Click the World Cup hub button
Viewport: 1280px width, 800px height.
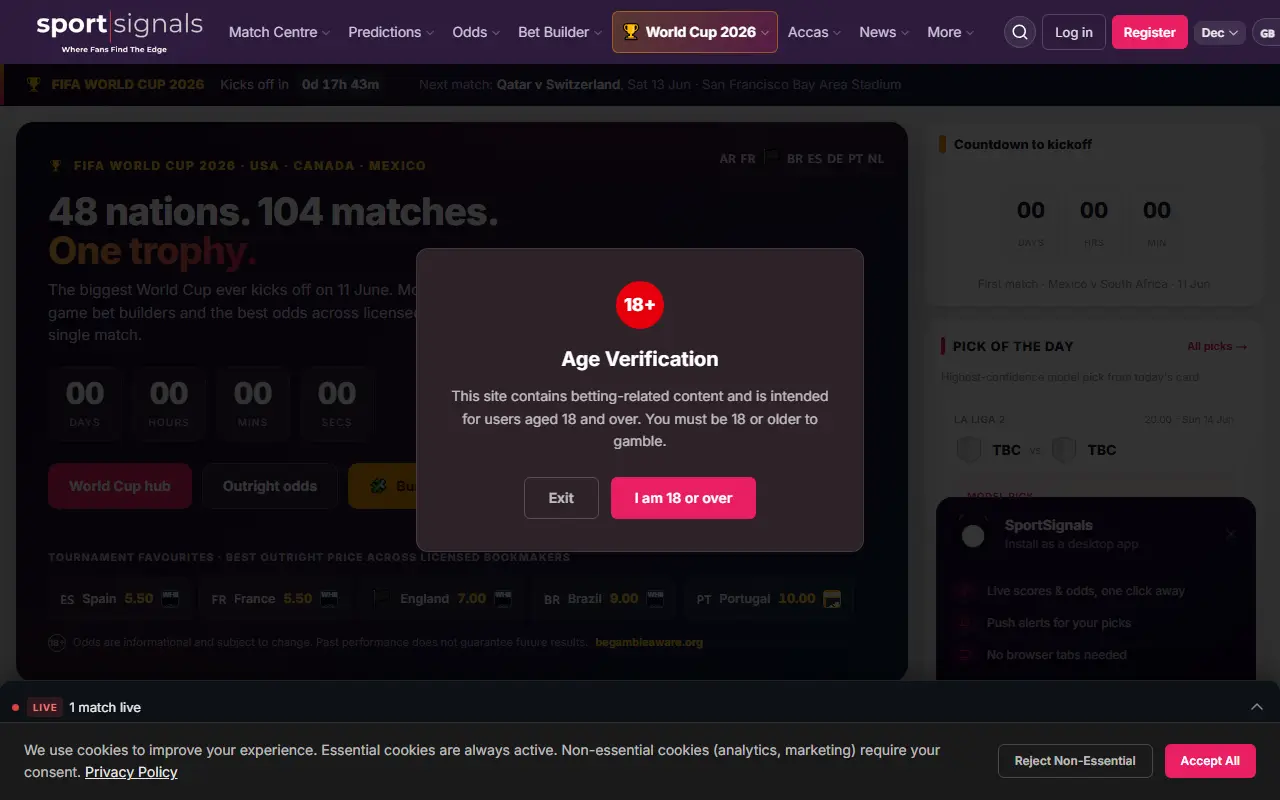120,486
